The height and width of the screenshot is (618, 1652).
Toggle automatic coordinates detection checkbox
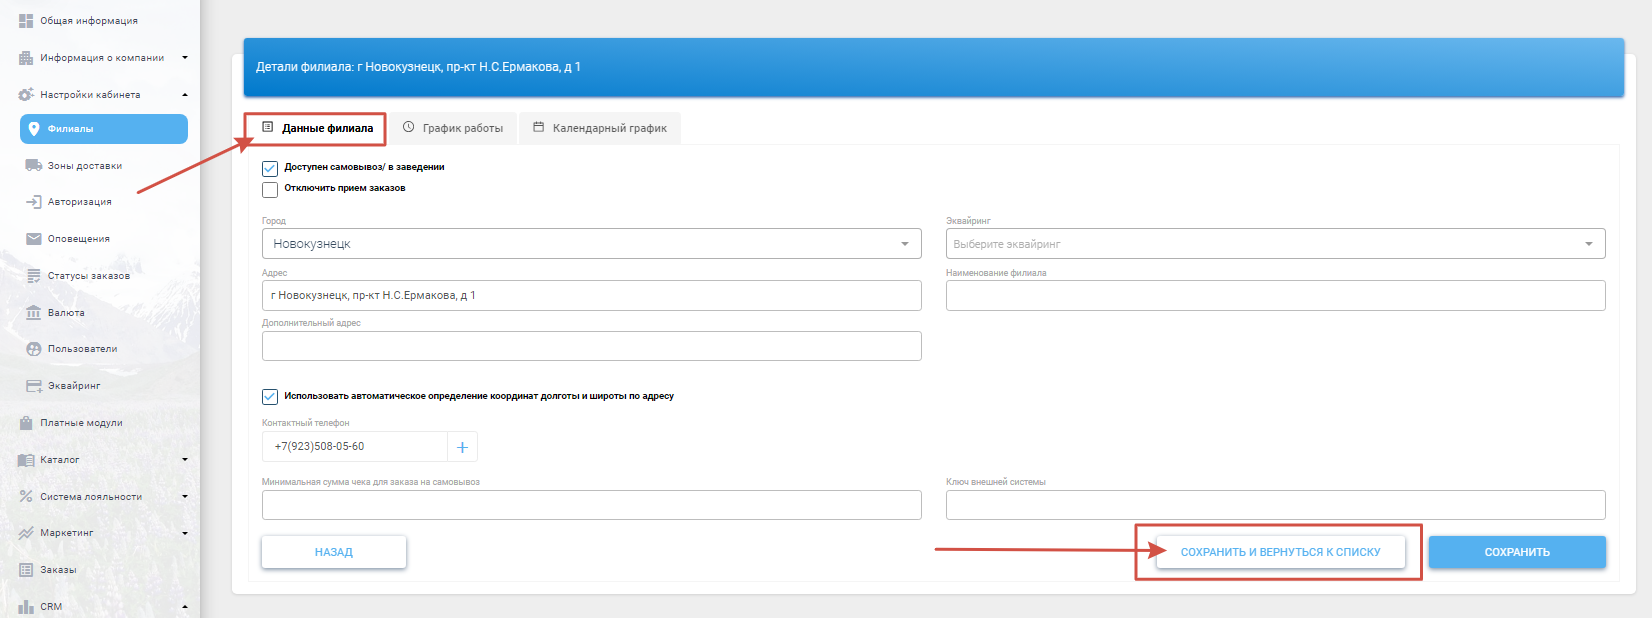coord(270,397)
